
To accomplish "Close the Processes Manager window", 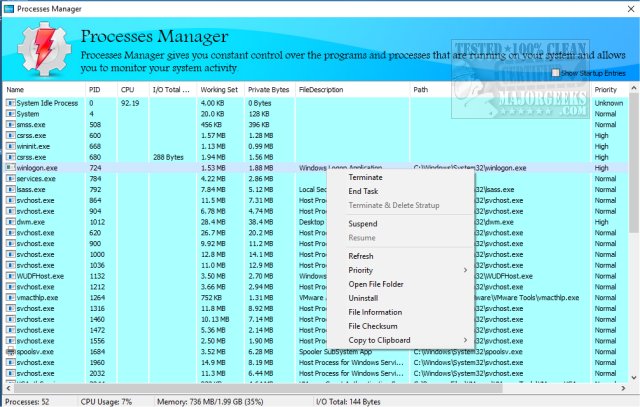I will pyautogui.click(x=631, y=9).
